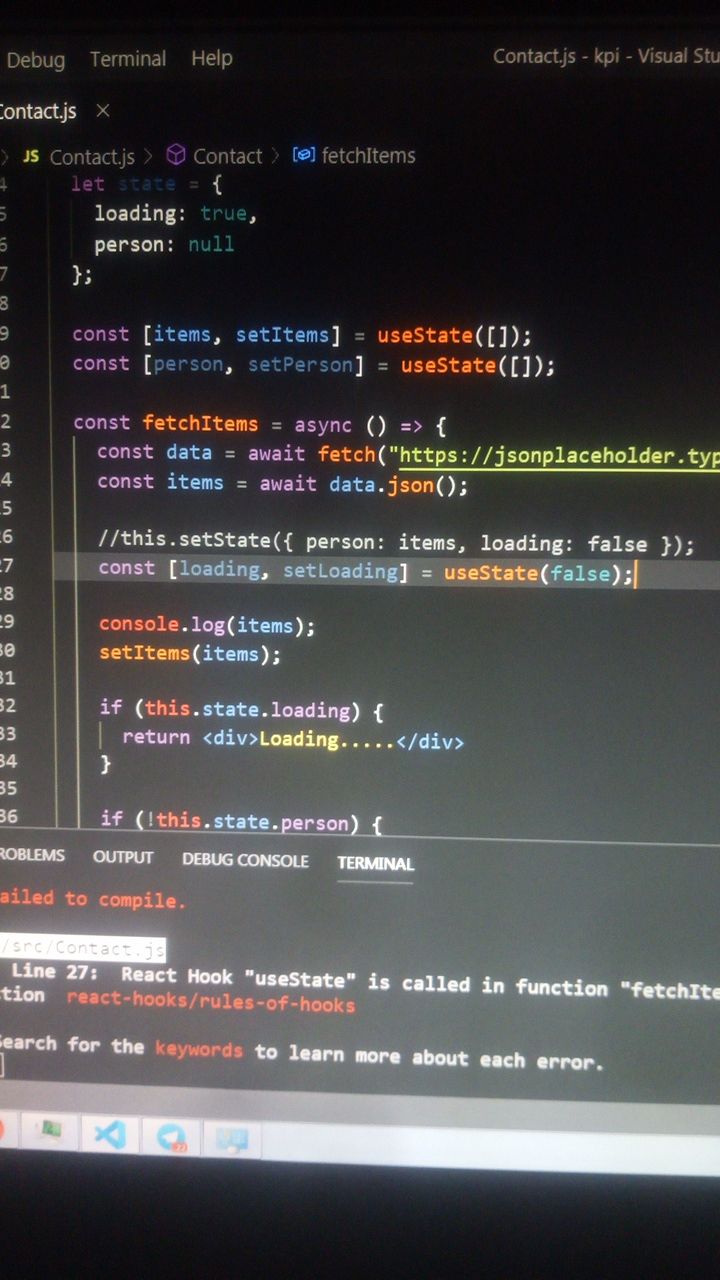Switch to the OUTPUT panel tab
Viewport: 720px width, 1280px height.
[123, 858]
